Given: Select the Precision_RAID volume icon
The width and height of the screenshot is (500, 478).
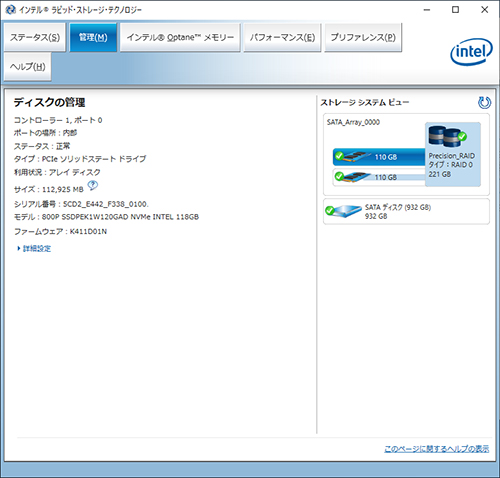Looking at the screenshot, I should pos(448,136).
